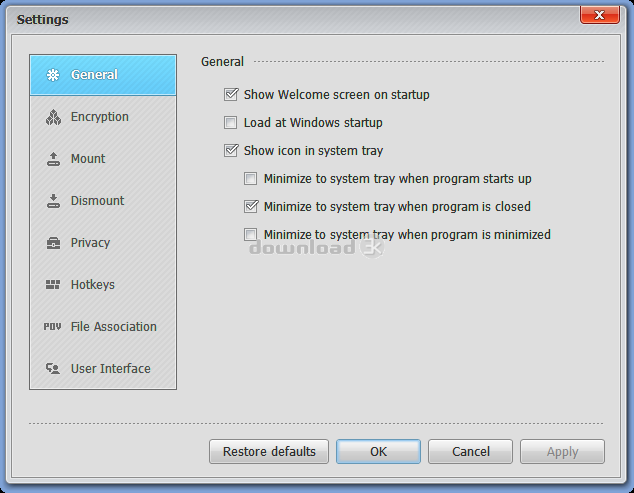
Task: Click the Privacy briefcase icon
Action: click(x=53, y=243)
